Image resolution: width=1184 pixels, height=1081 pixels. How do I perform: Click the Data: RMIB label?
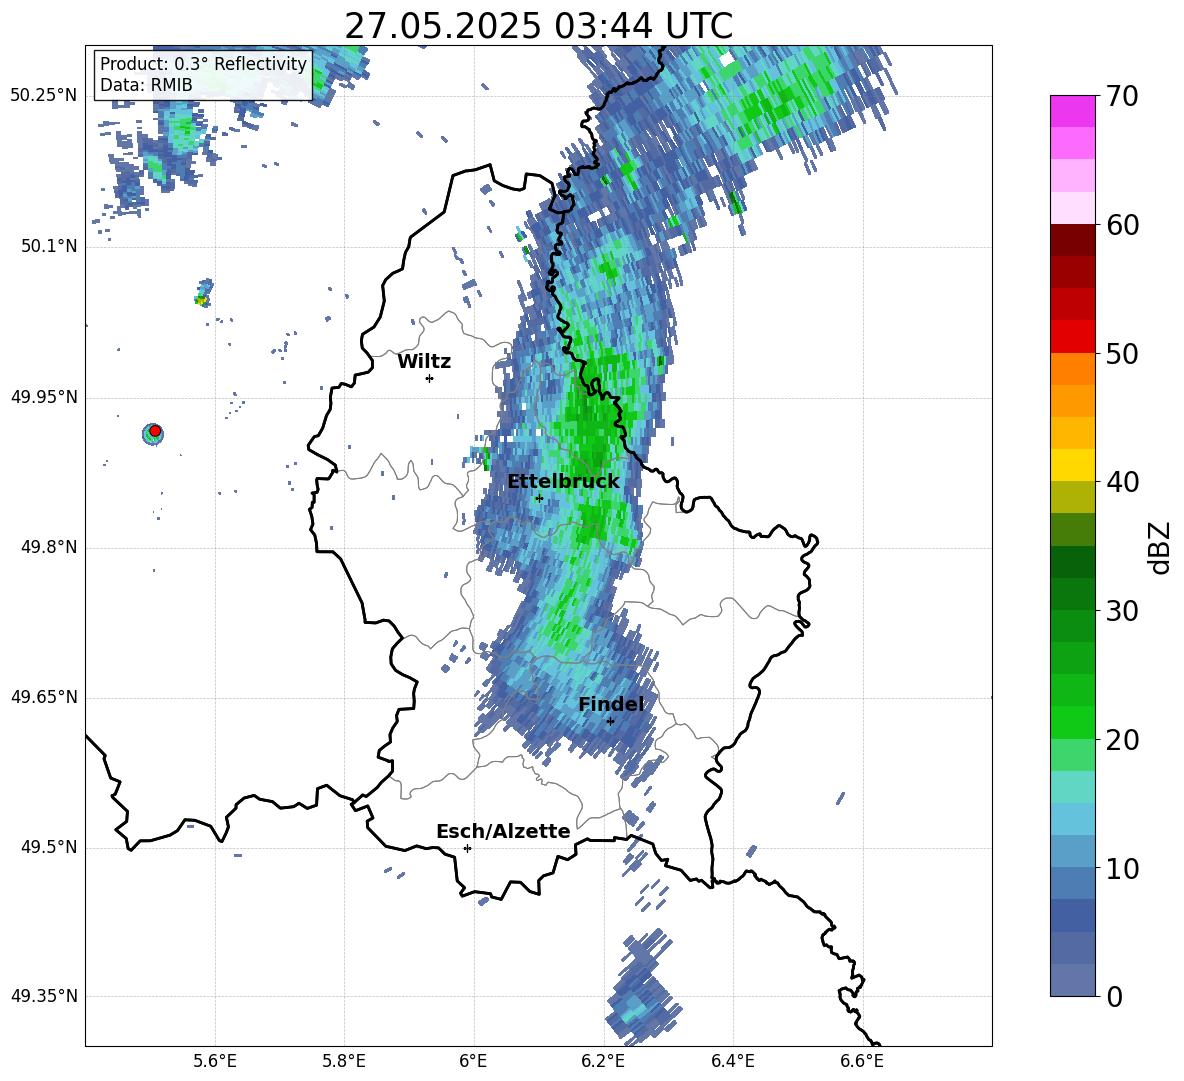(146, 85)
